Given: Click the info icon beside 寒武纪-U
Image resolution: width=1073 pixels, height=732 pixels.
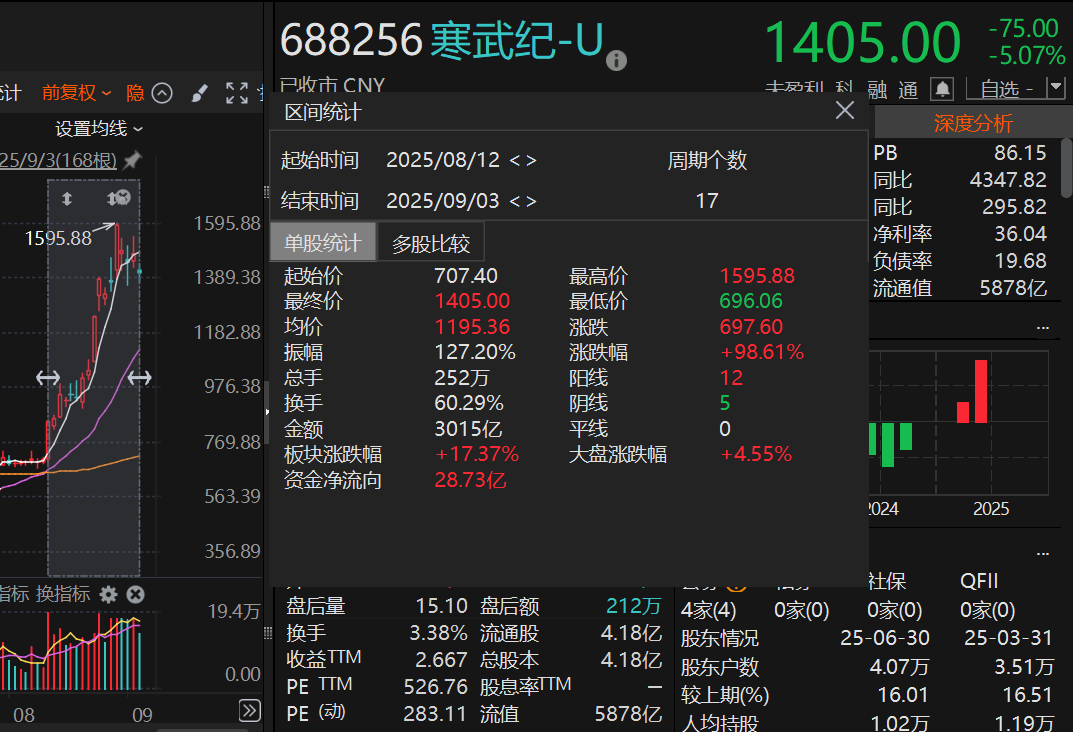Looking at the screenshot, I should pos(616,60).
